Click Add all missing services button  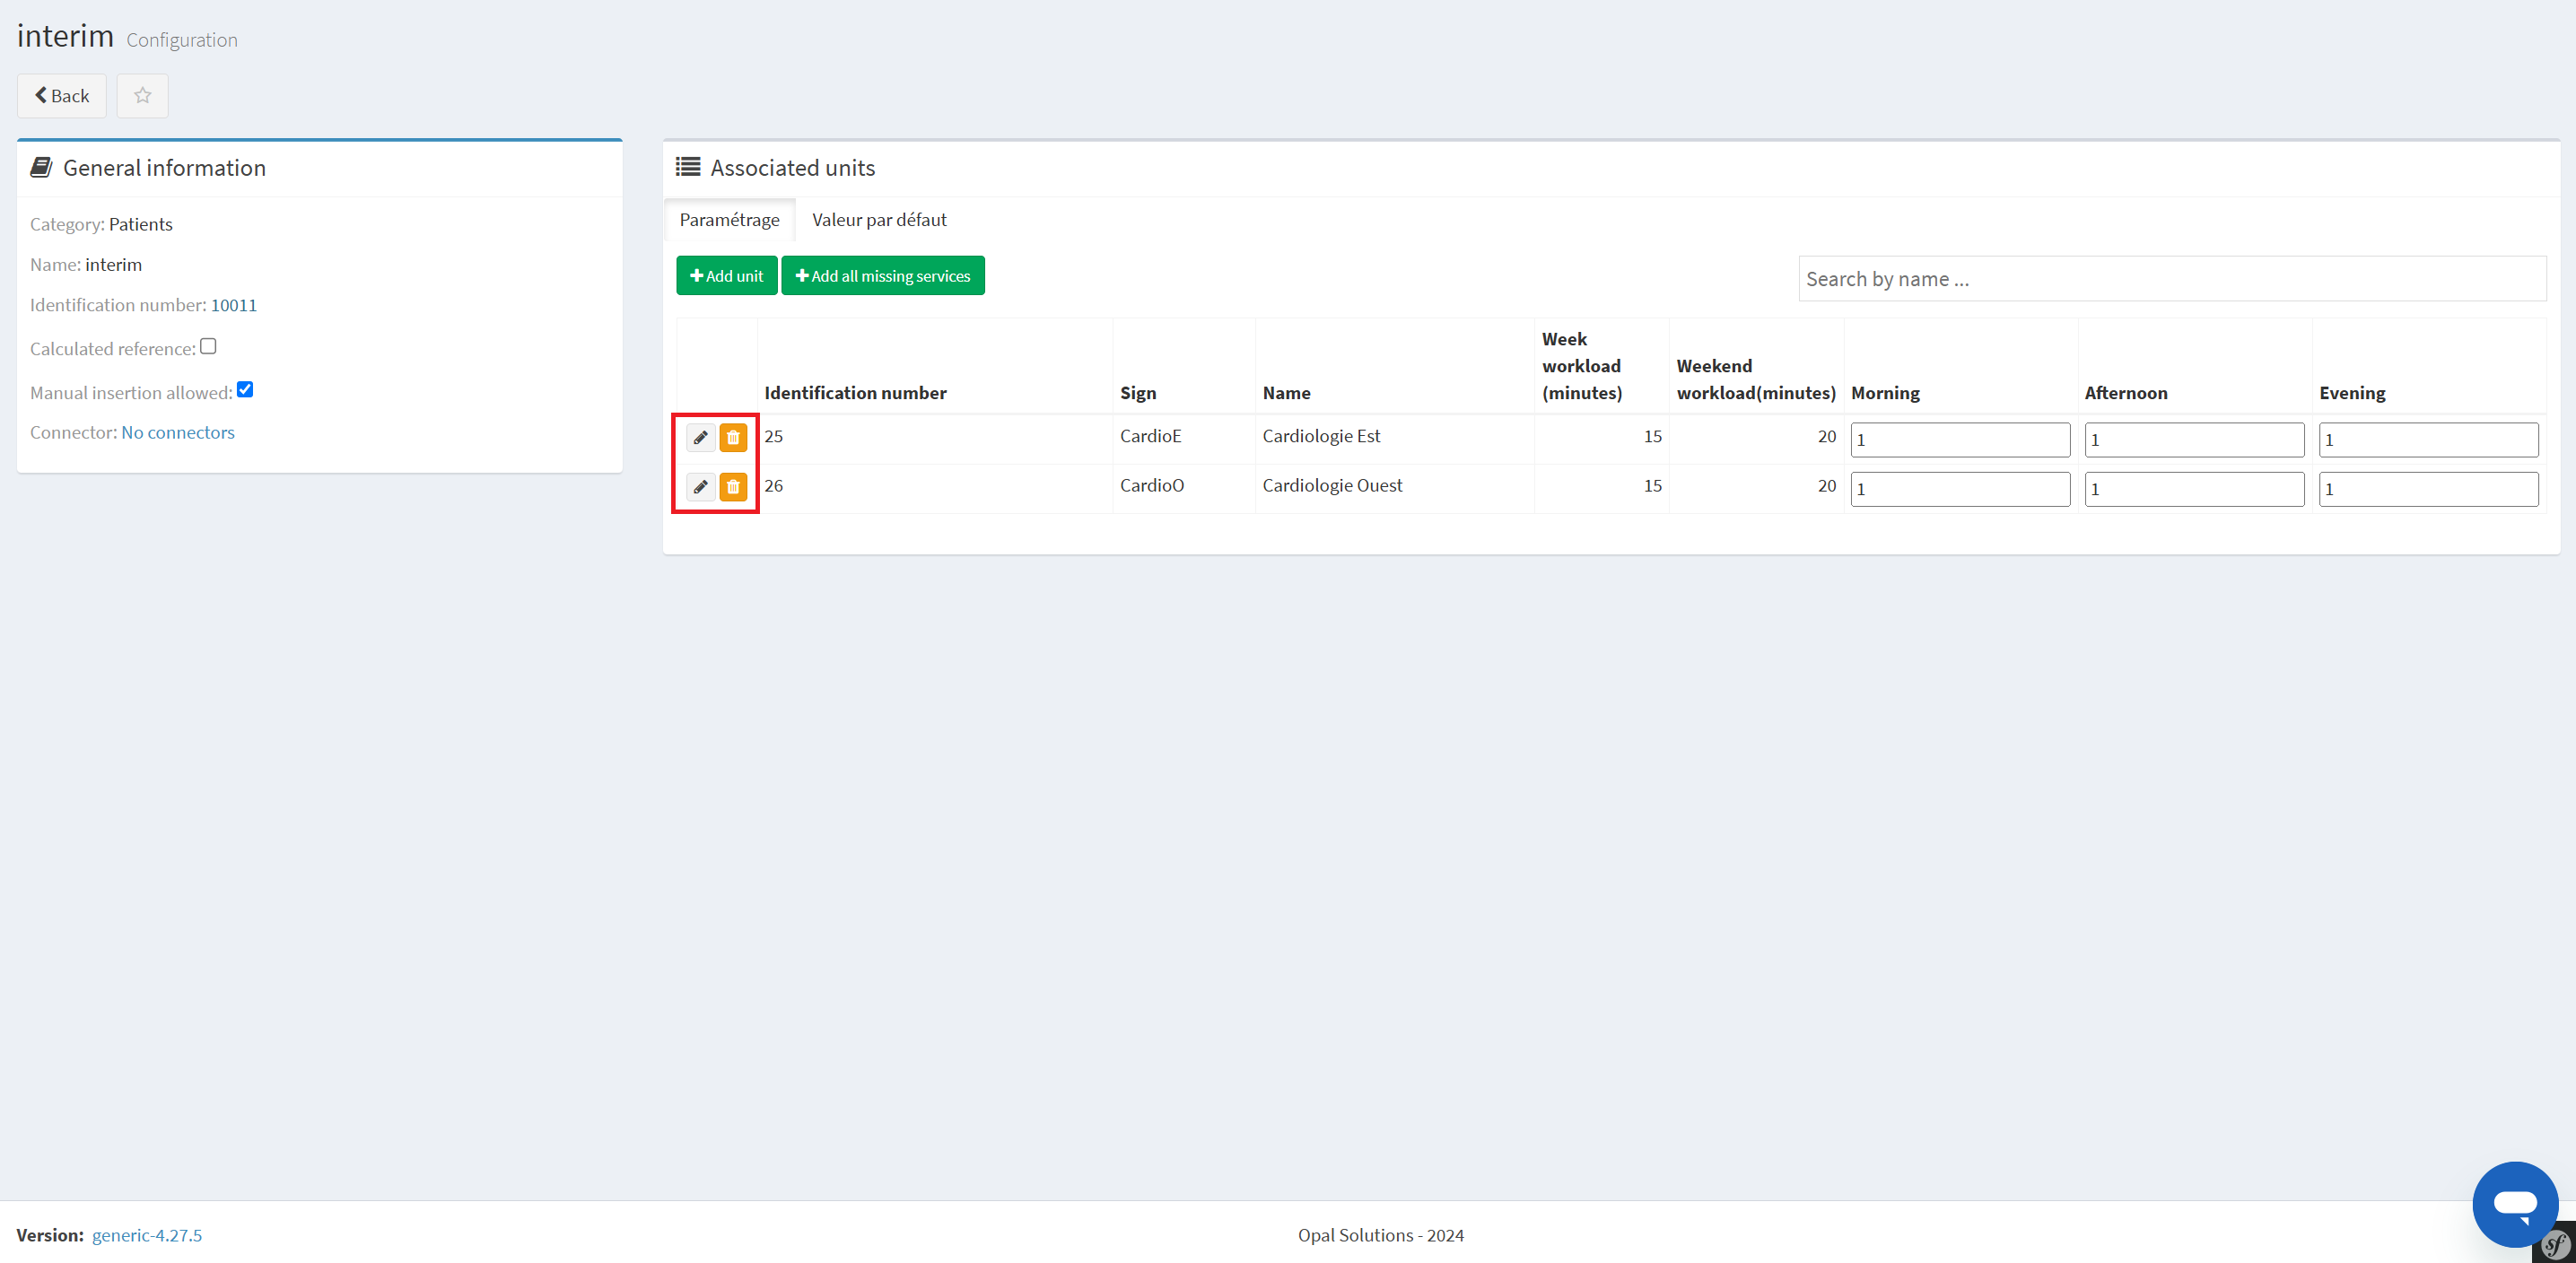pos(883,276)
